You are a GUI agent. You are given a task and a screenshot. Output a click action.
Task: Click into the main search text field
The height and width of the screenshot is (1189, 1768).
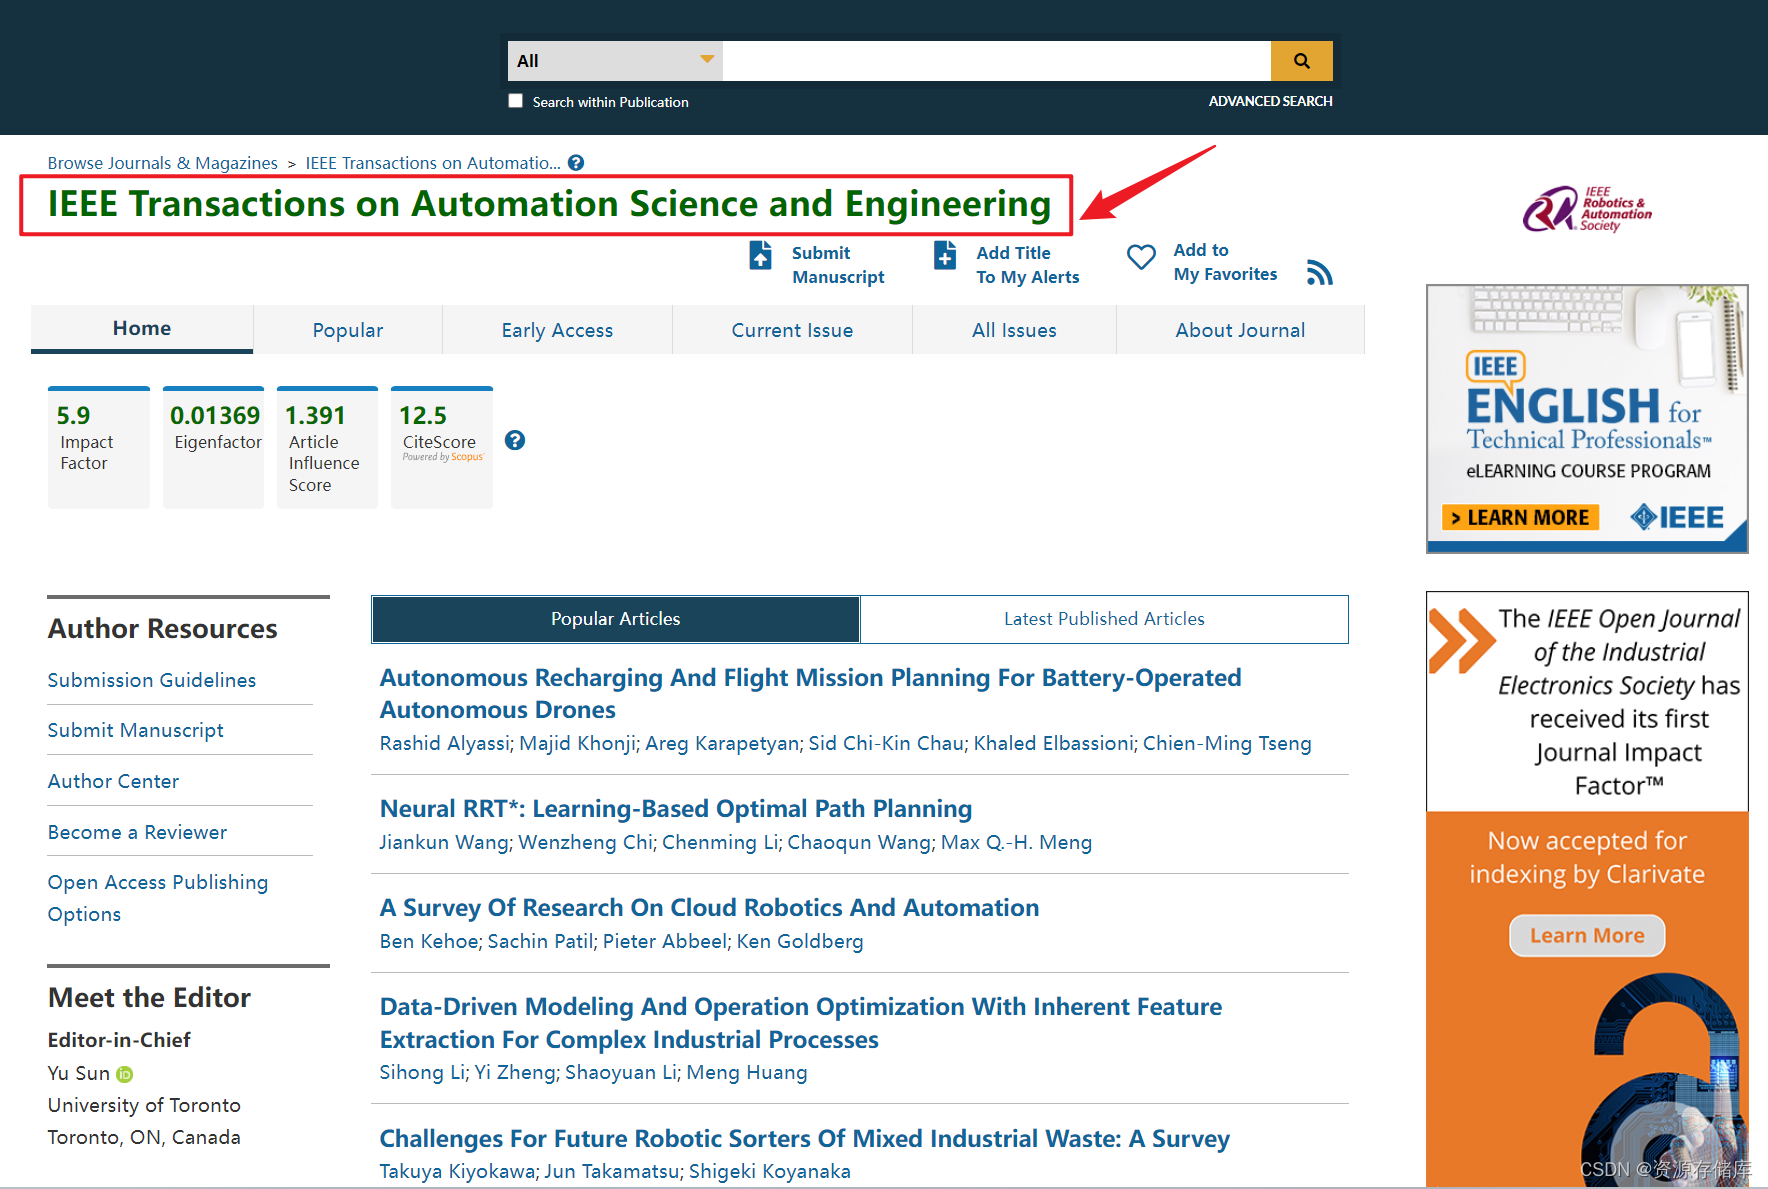coord(996,61)
